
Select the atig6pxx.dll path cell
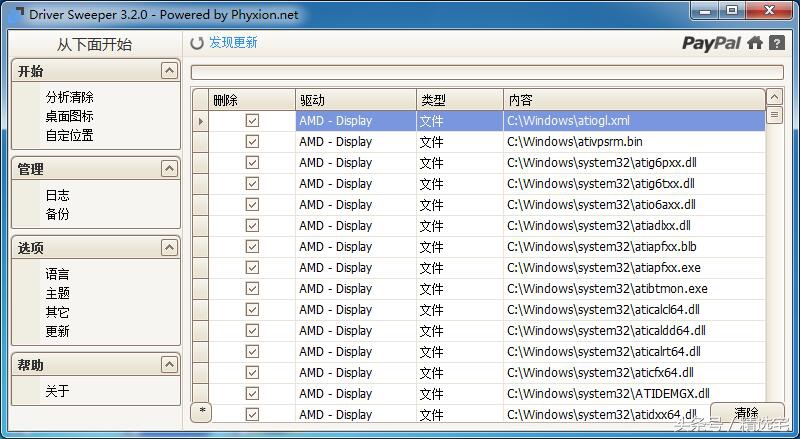point(634,163)
